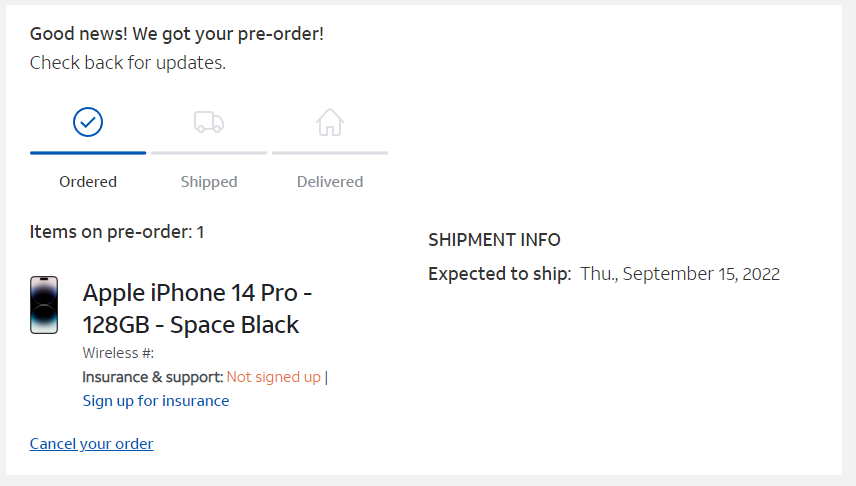Click the blue Ordered progress bar
The height and width of the screenshot is (486, 856).
88,153
